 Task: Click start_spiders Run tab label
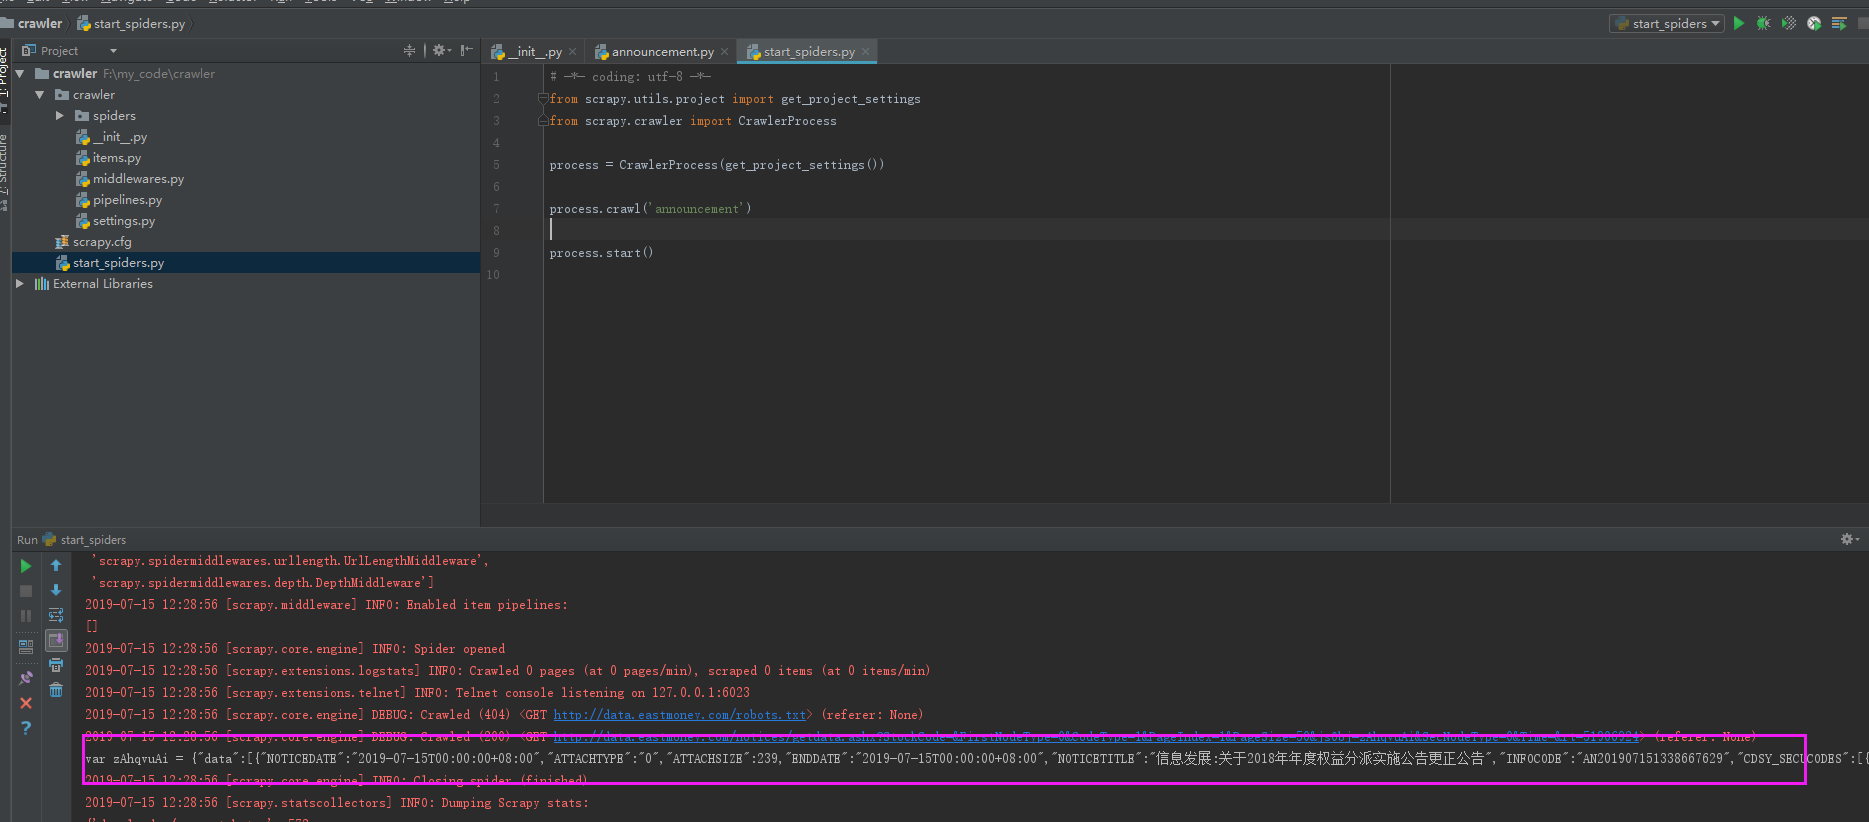click(x=93, y=540)
